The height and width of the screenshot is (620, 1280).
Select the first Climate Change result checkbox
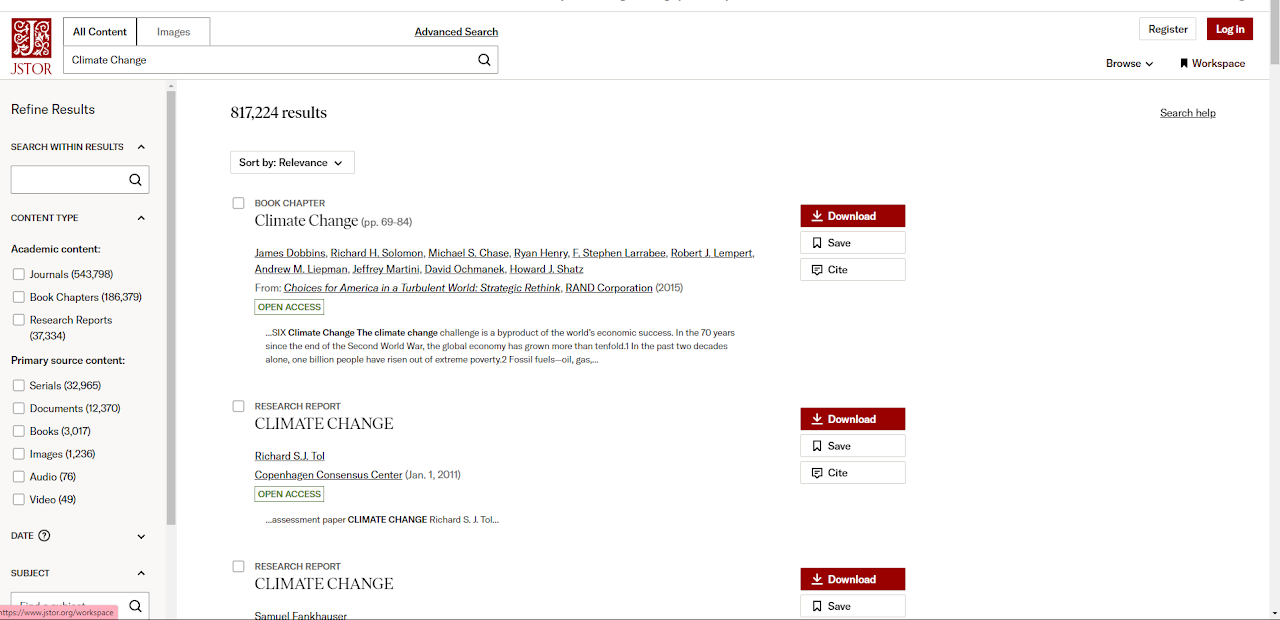point(238,203)
